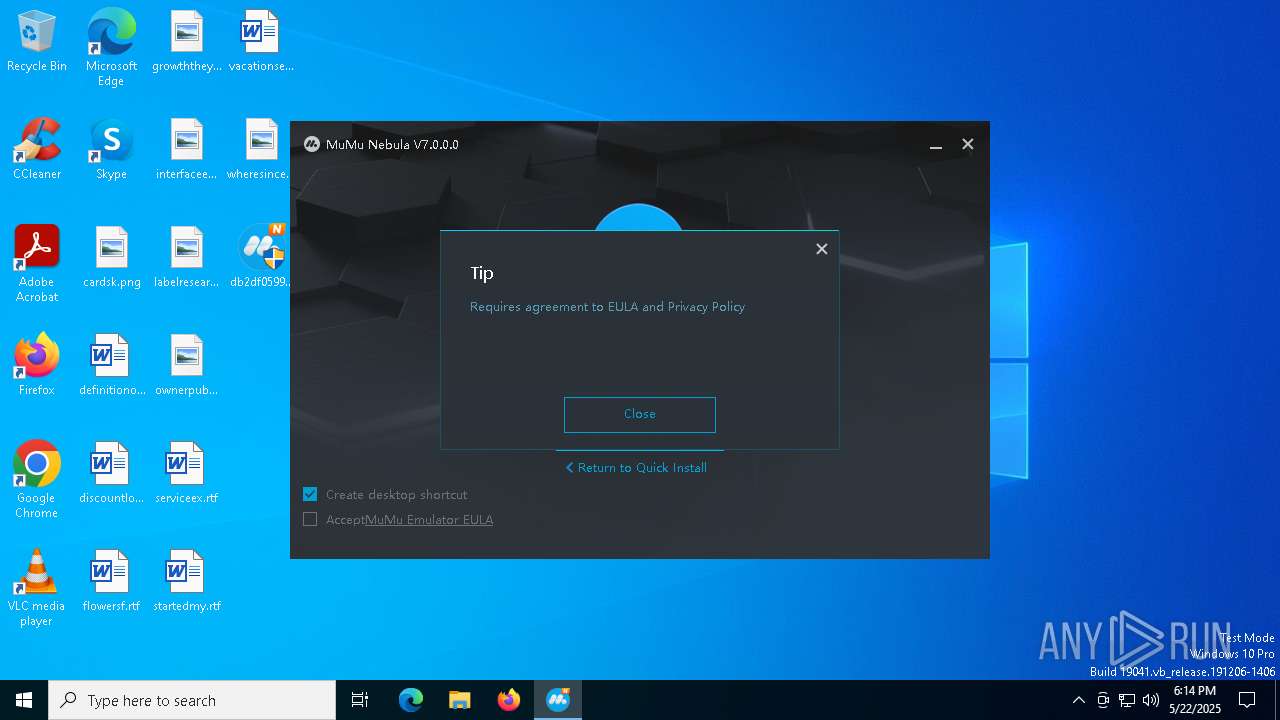
Task: Show hidden system tray icons
Action: tap(1078, 700)
